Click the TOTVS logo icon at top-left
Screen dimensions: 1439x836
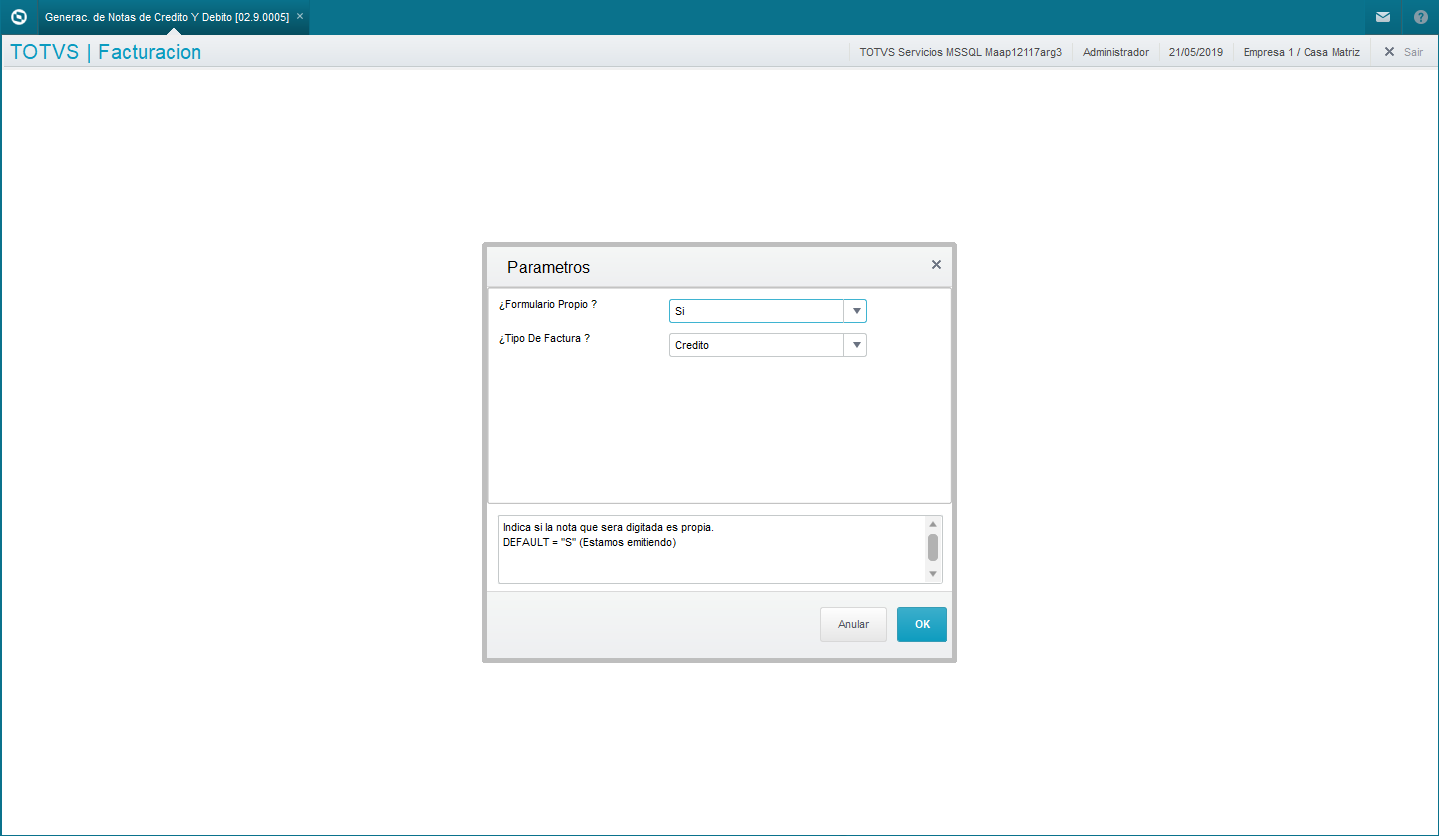pos(18,17)
